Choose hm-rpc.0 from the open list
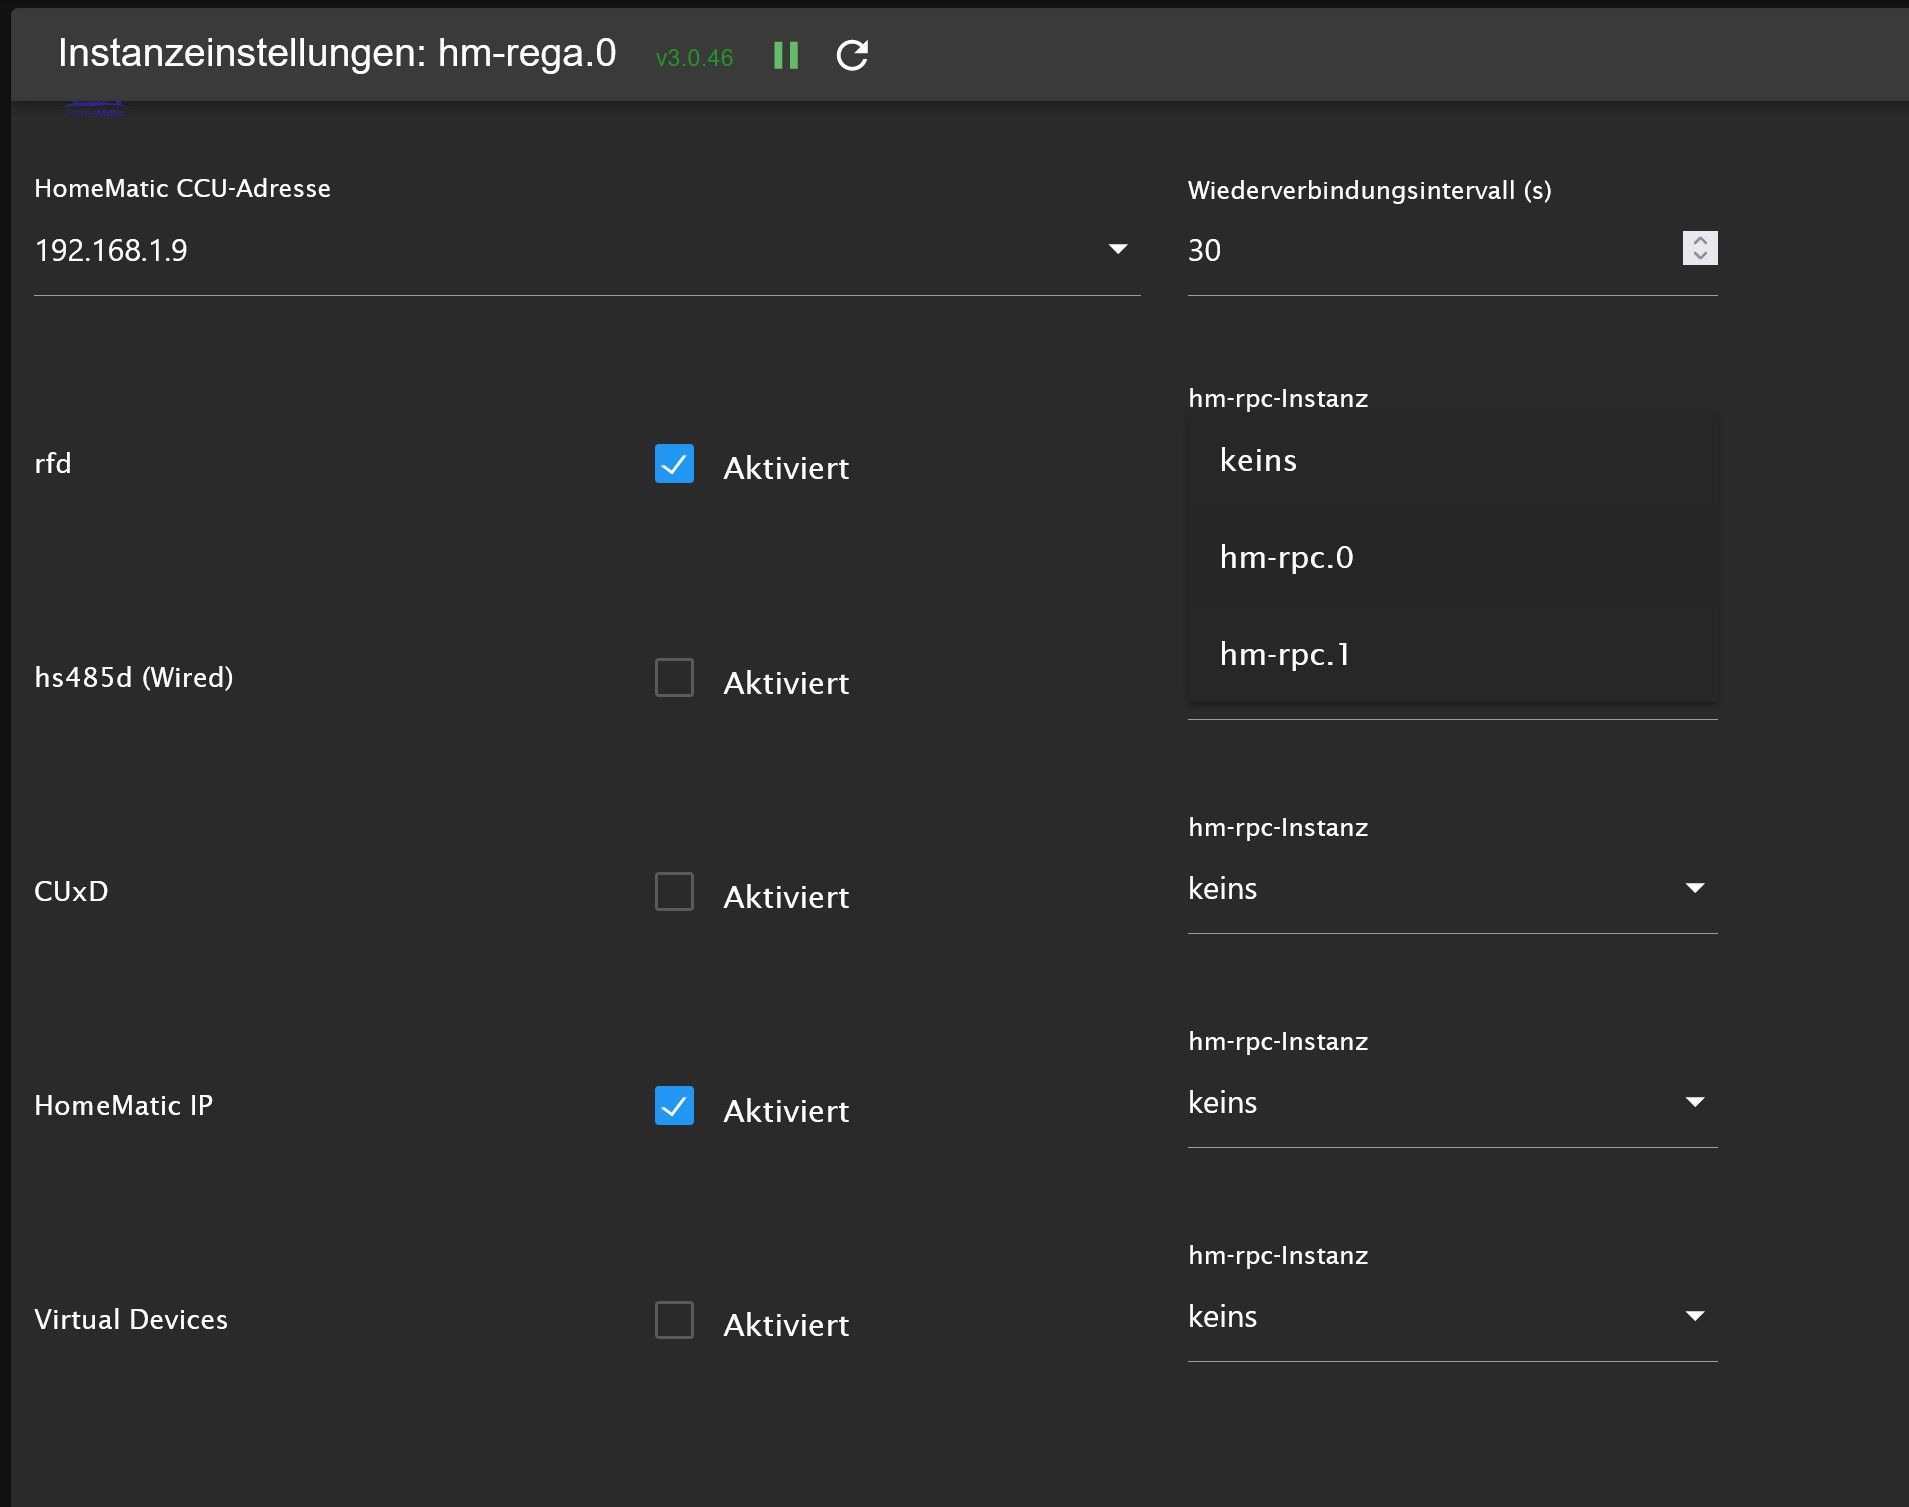Viewport: 1909px width, 1507px height. click(x=1452, y=557)
